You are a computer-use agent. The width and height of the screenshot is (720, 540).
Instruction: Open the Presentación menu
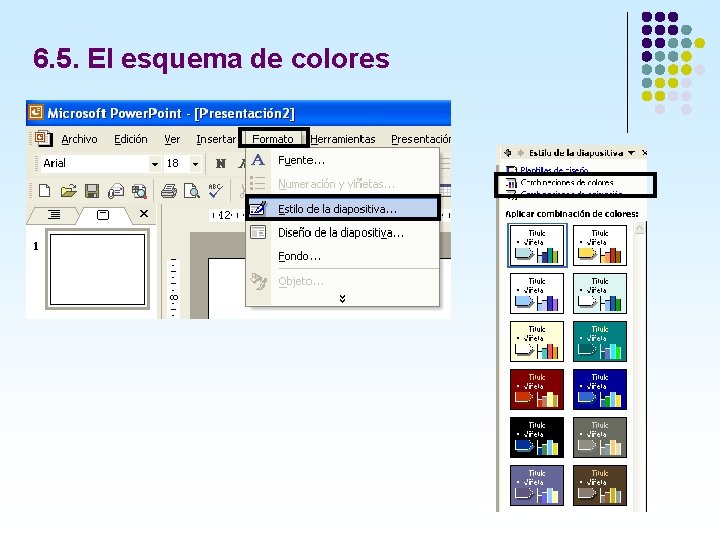pos(421,139)
